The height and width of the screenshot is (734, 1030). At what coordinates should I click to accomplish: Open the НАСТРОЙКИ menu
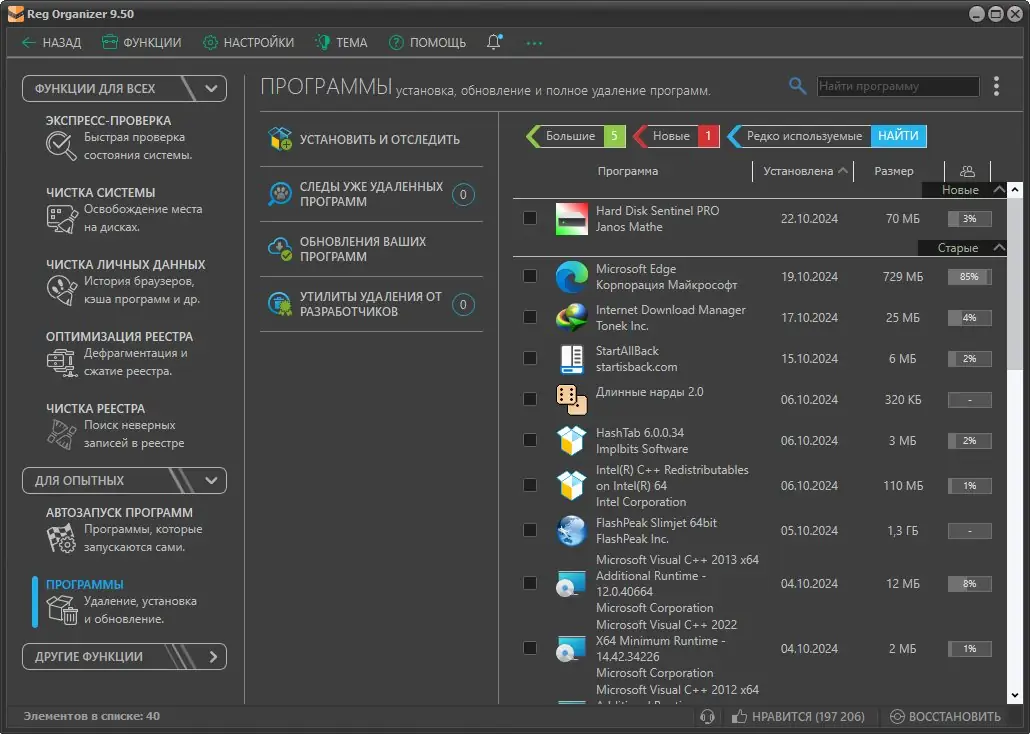(x=248, y=43)
